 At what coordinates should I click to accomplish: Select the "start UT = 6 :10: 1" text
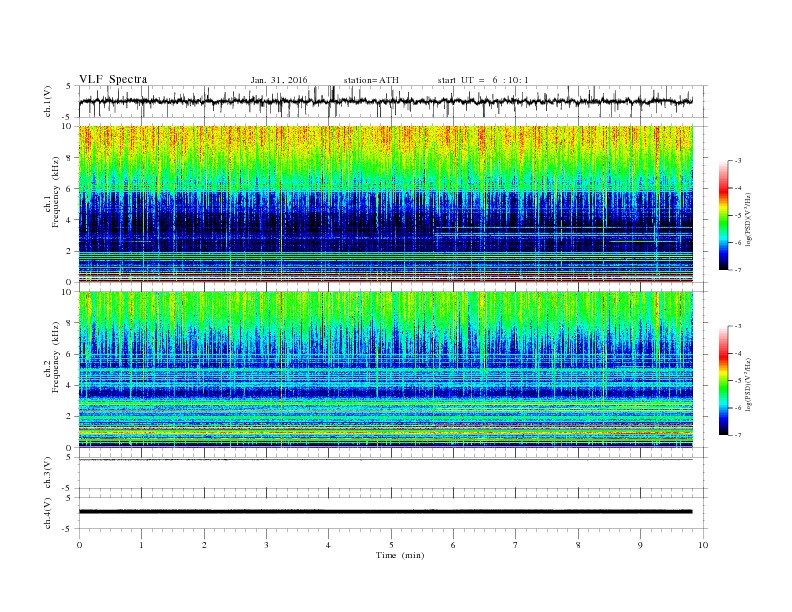point(483,80)
